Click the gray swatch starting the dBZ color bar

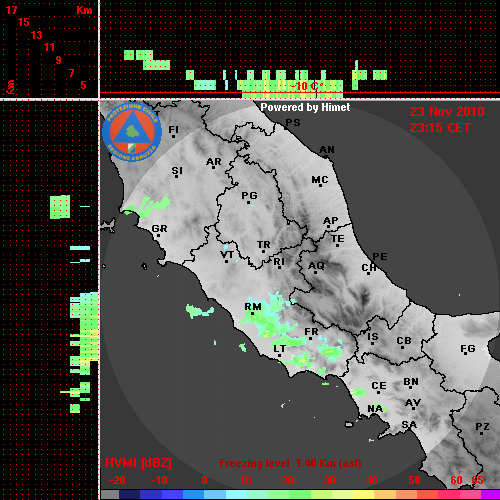coord(110,495)
